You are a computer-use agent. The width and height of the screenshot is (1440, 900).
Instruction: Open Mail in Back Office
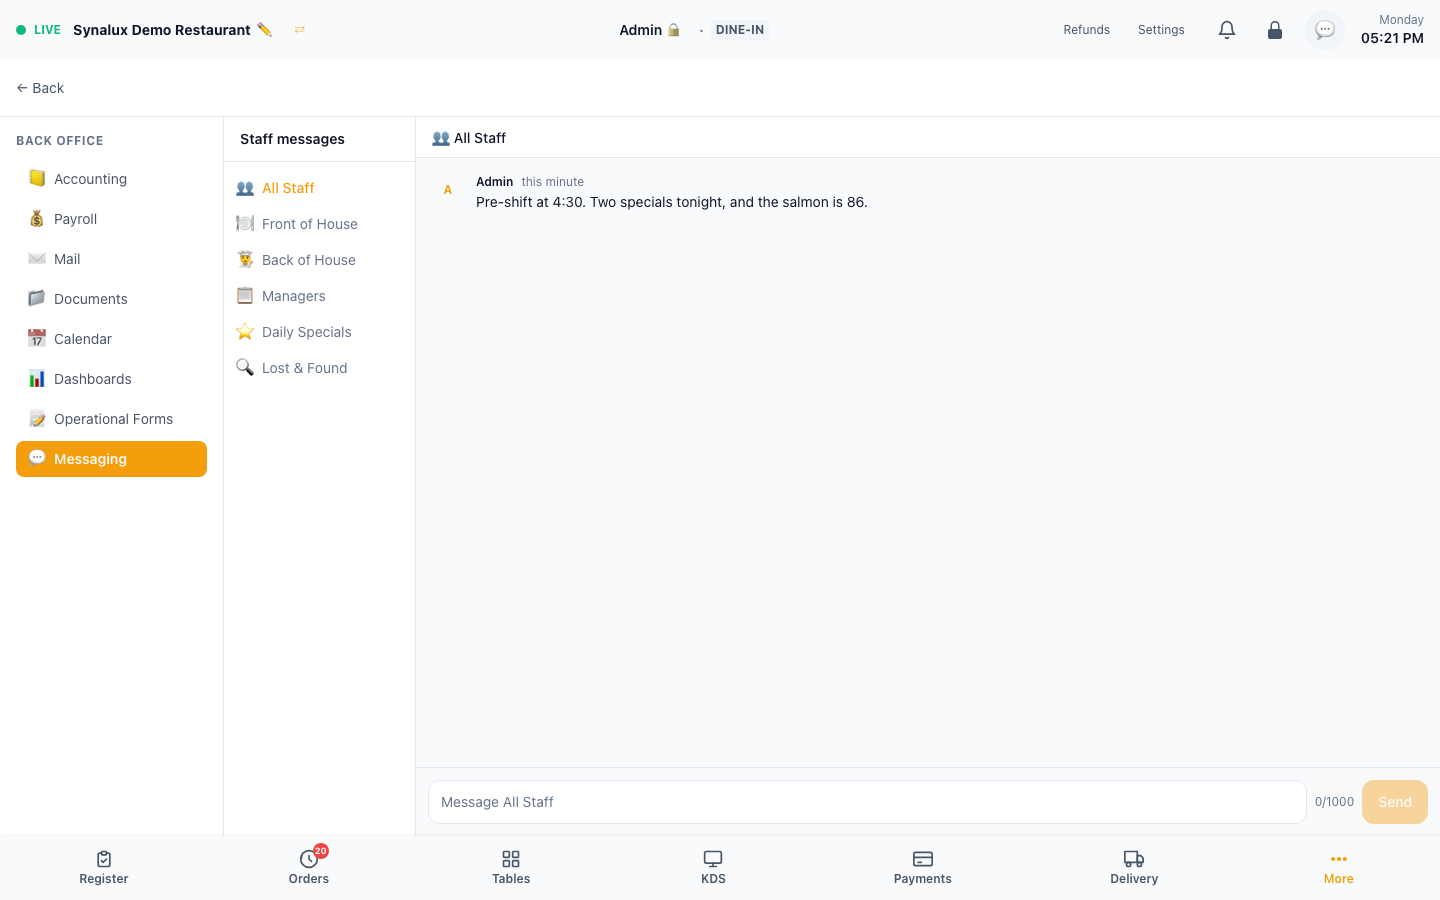pos(111,259)
